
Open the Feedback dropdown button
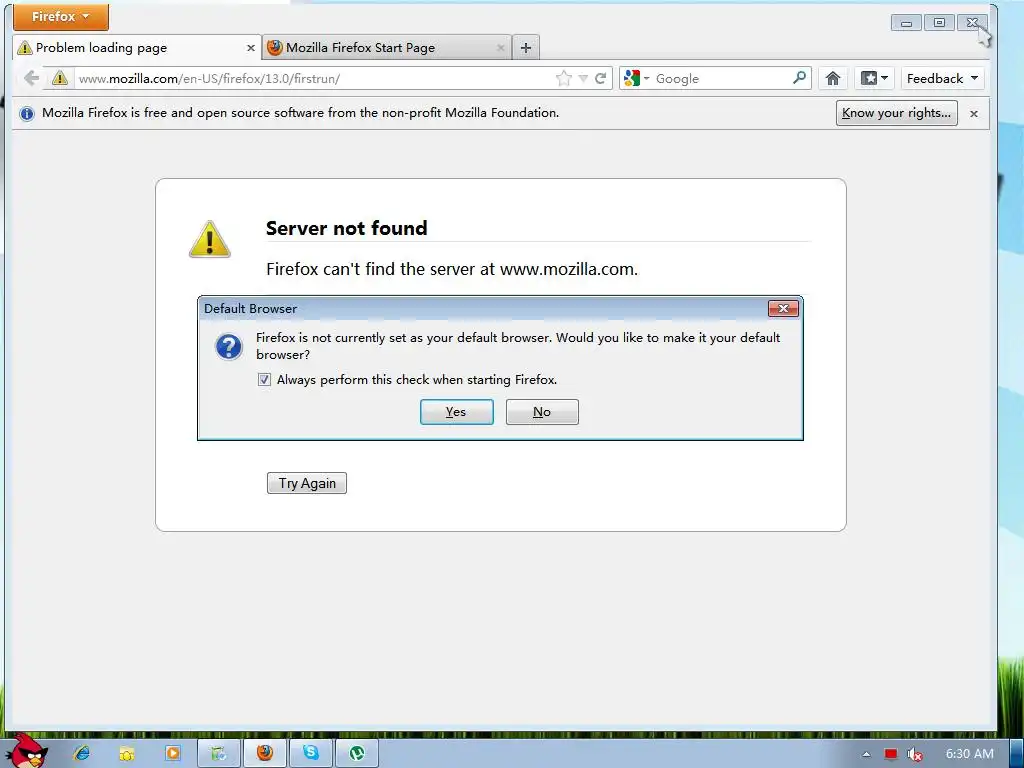click(x=942, y=78)
